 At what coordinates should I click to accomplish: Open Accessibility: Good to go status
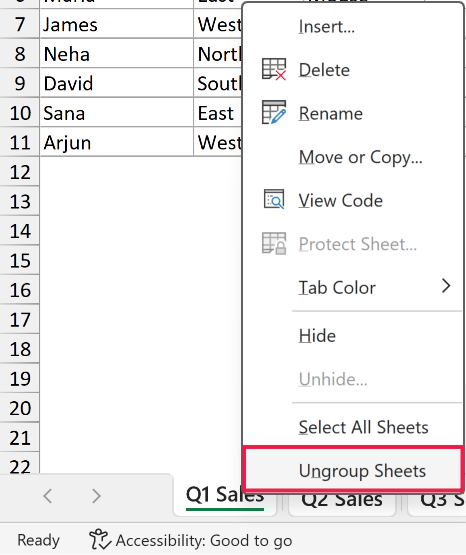click(x=190, y=540)
